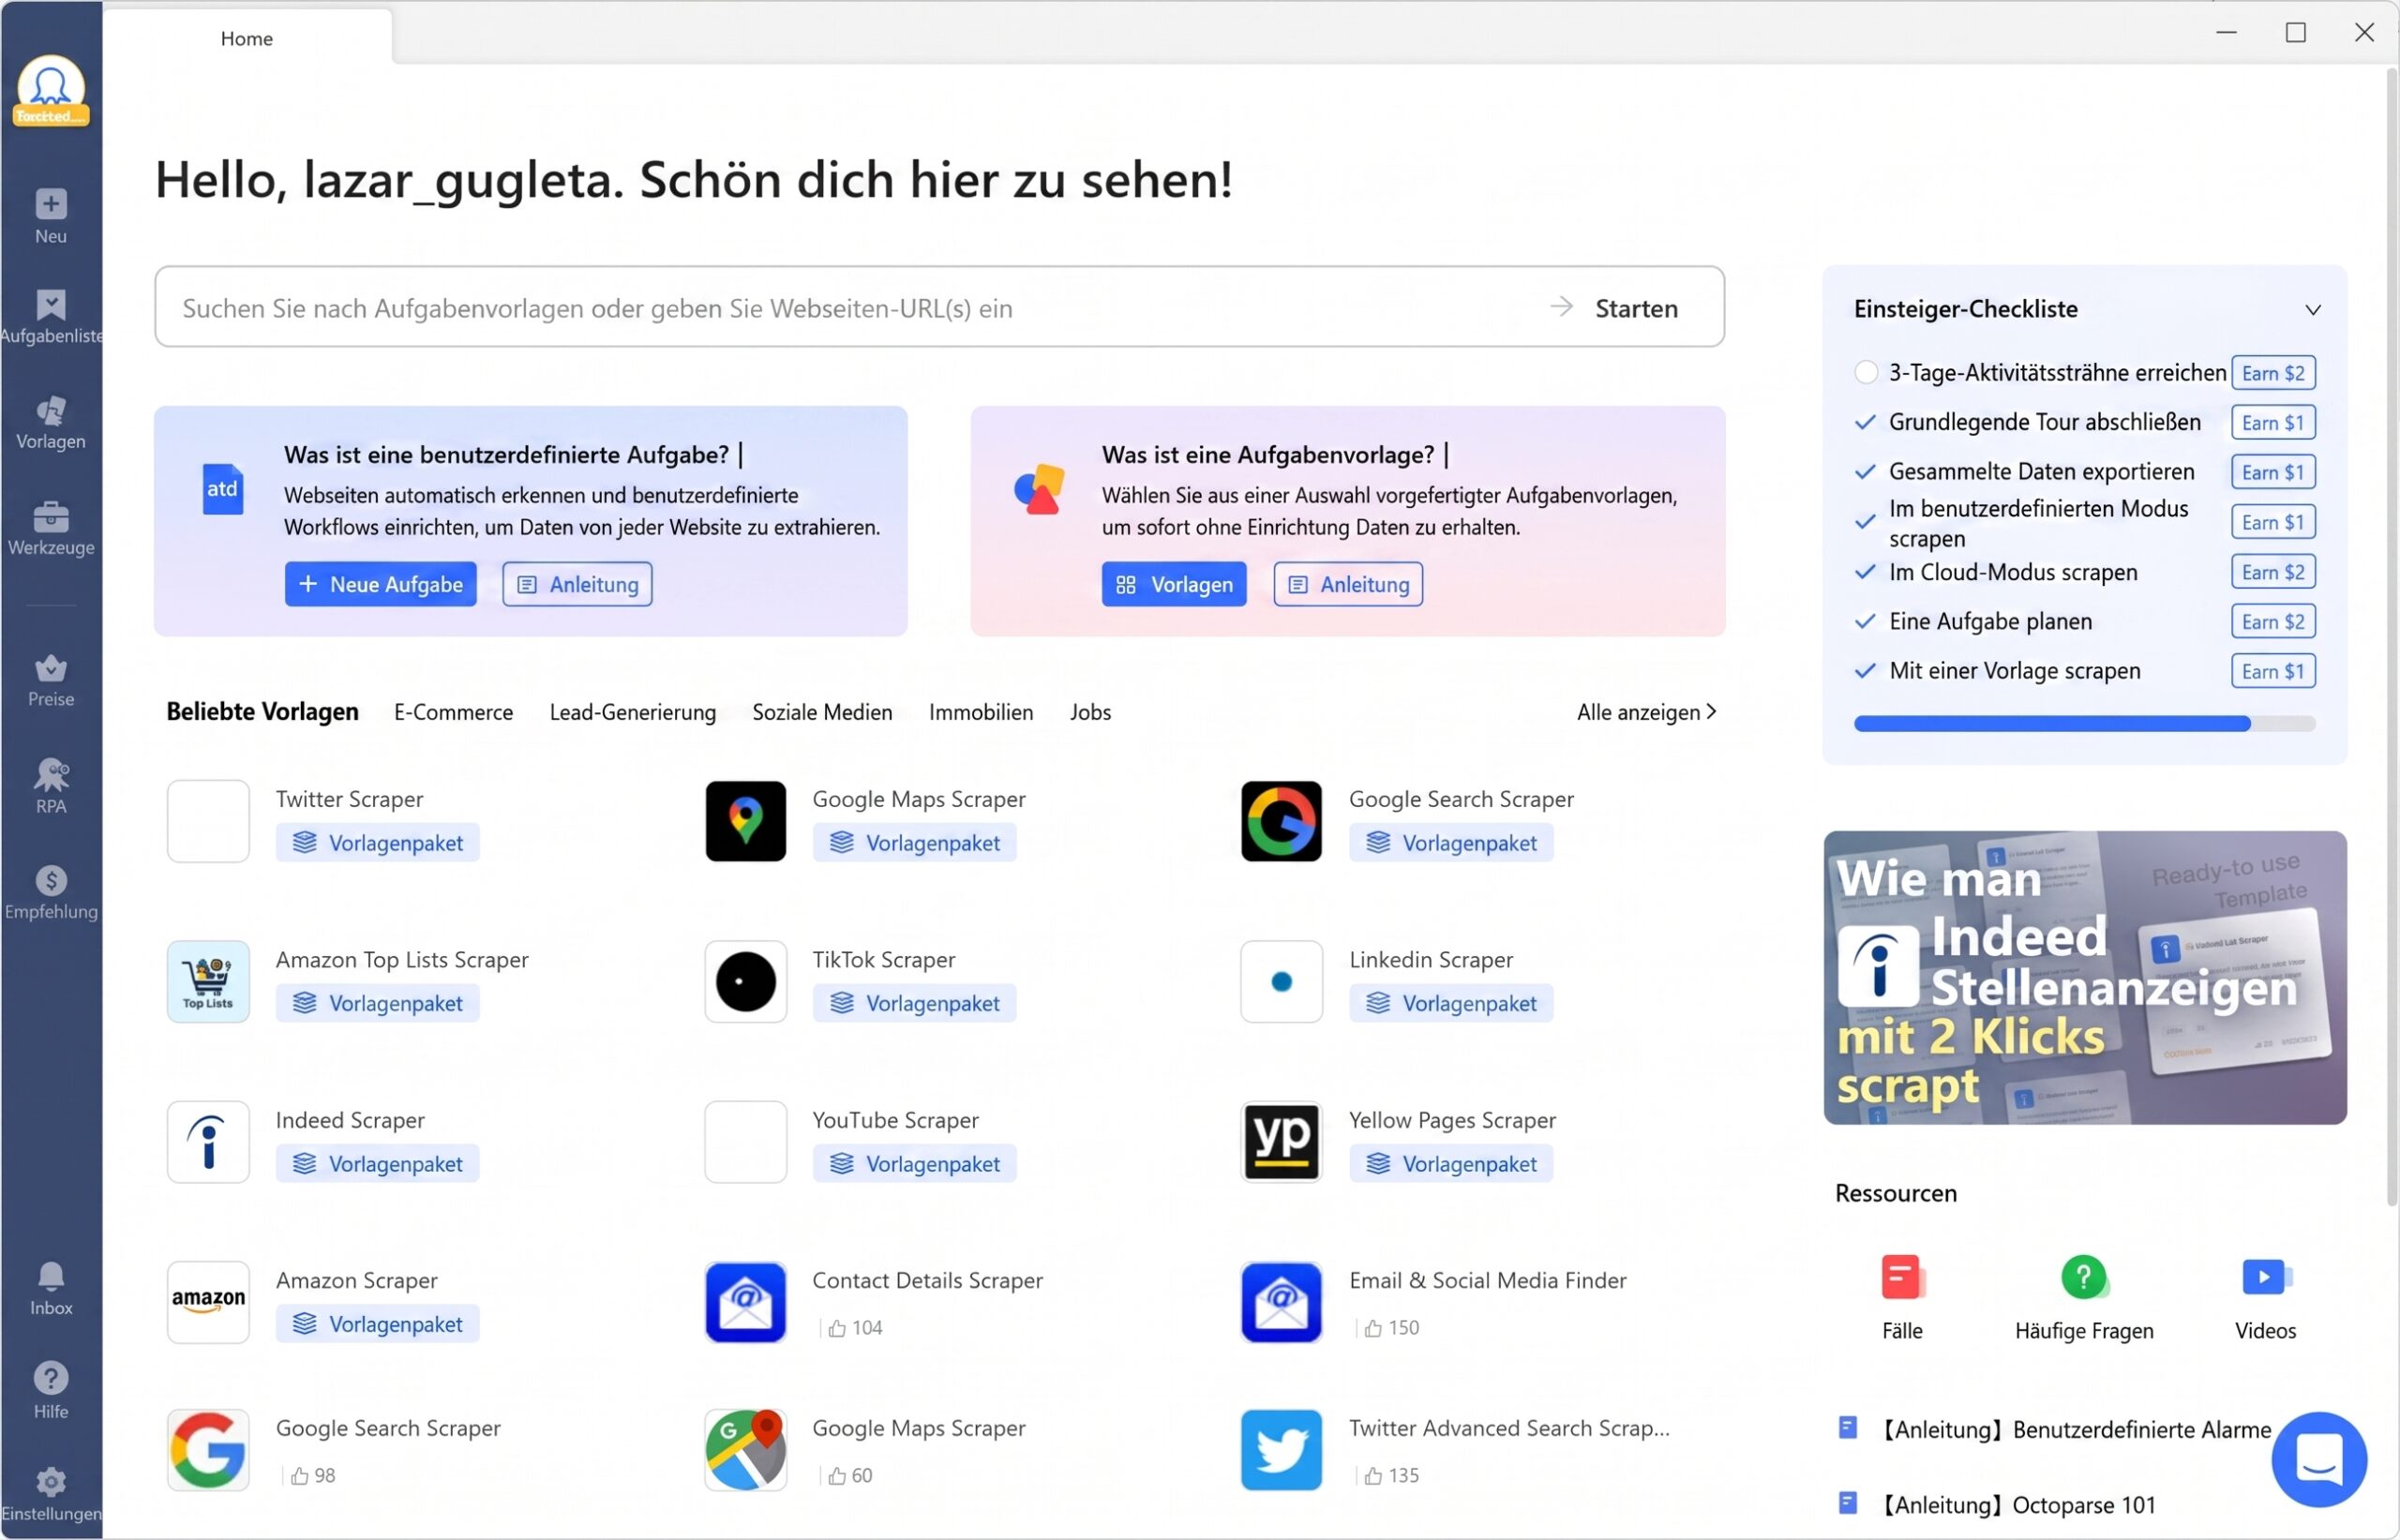
Task: Open Aufgabenliste in the sidebar
Action: coord(51,316)
